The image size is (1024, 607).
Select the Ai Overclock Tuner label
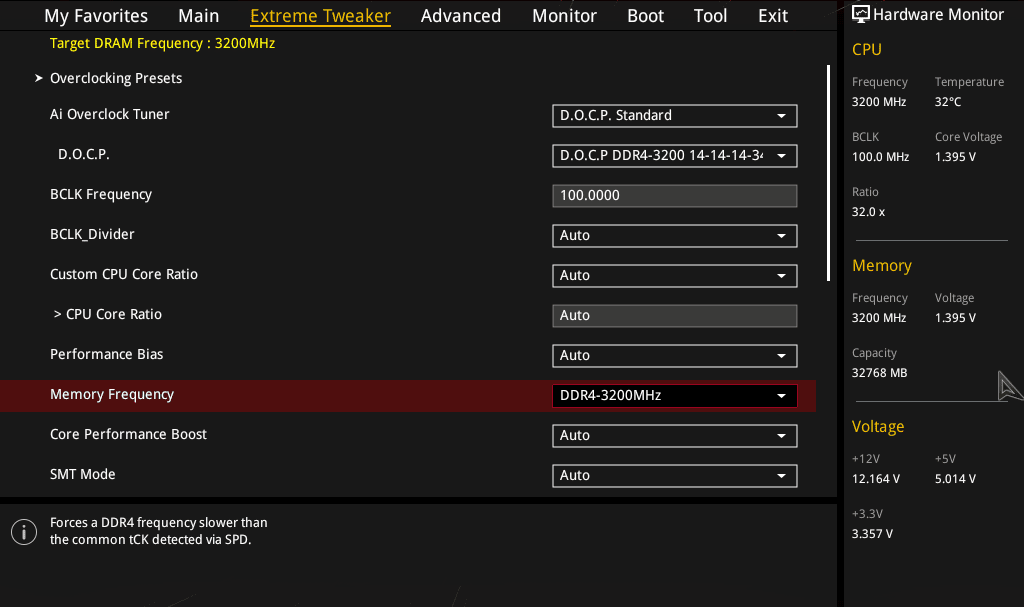[110, 114]
